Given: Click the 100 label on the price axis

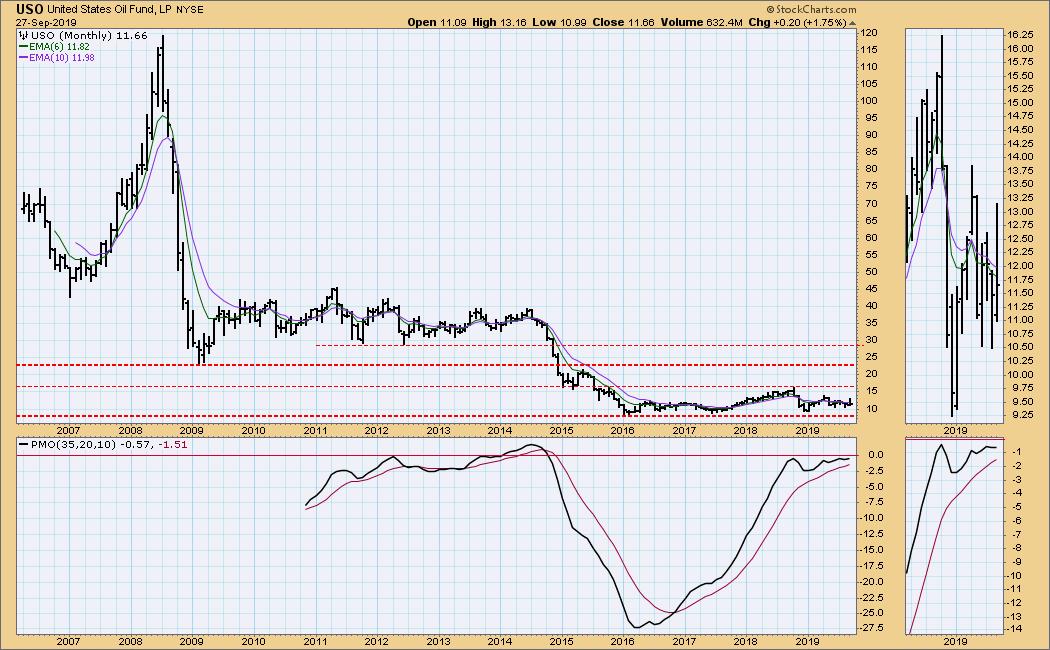Looking at the screenshot, I should point(873,101).
